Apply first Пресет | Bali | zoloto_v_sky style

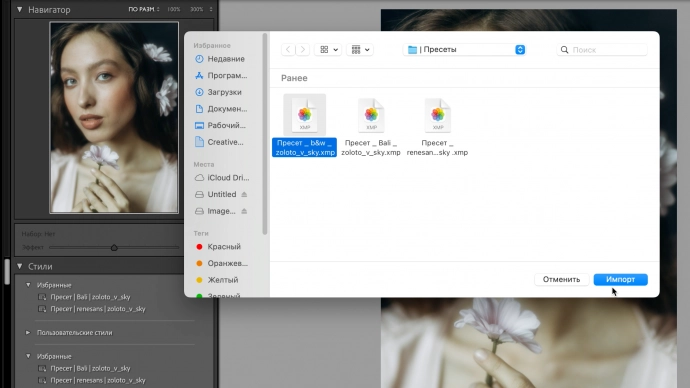90,297
